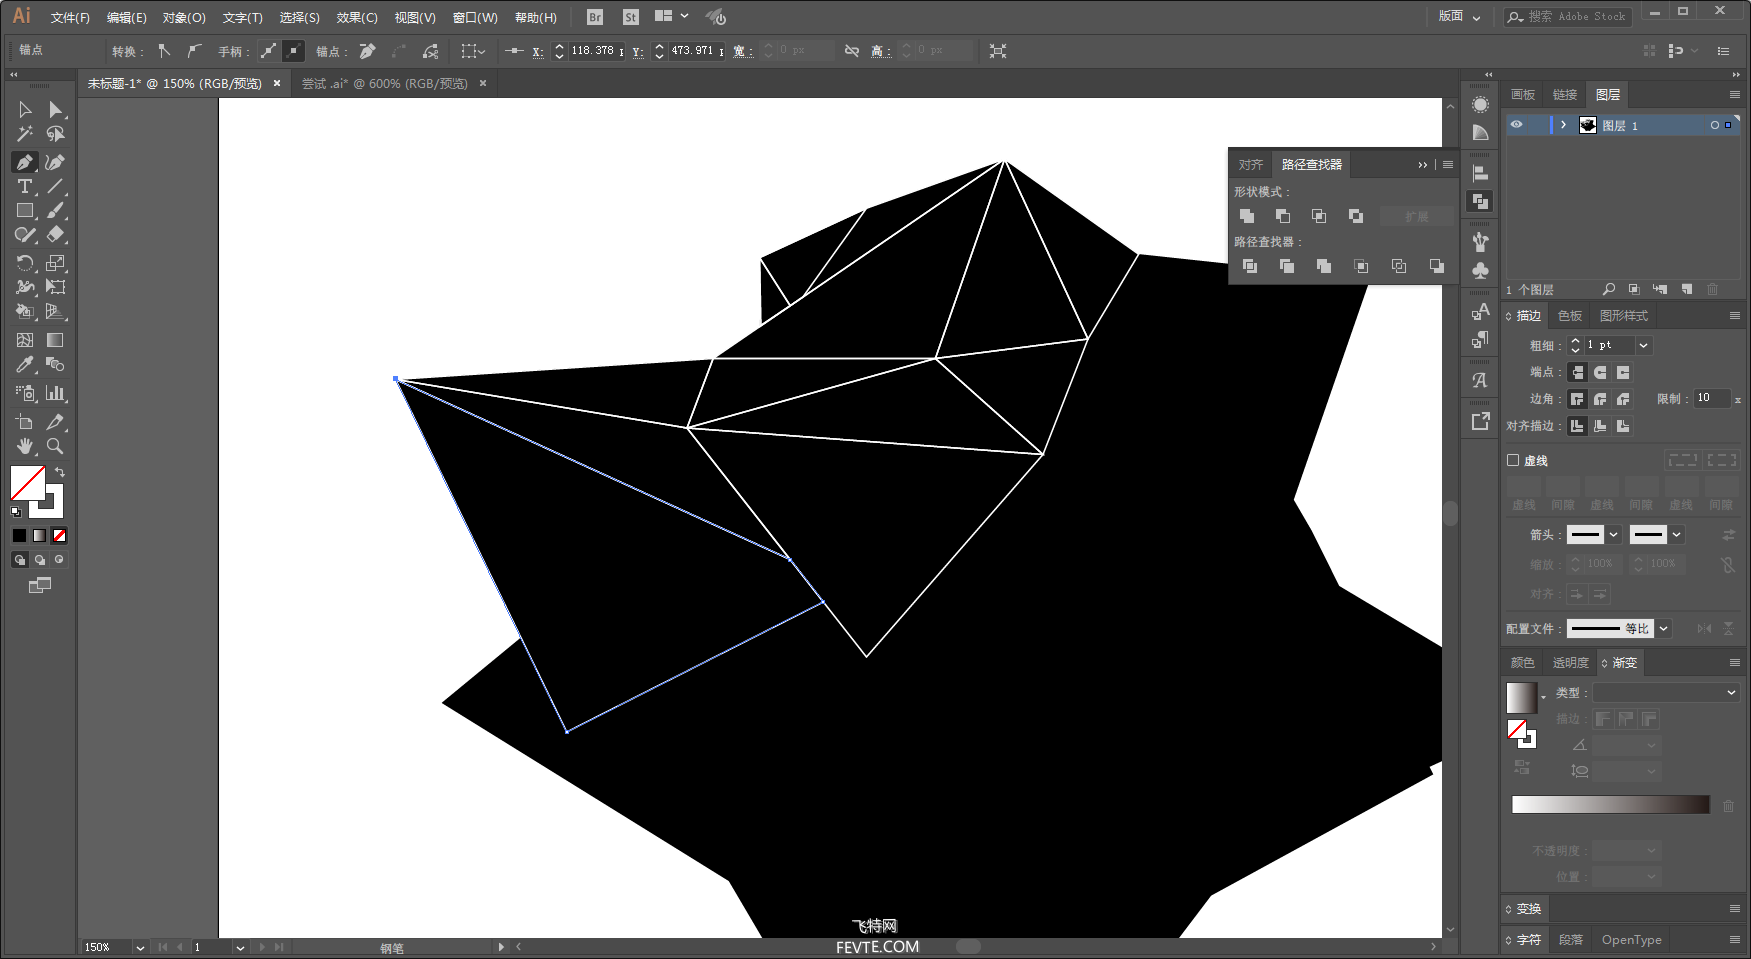The height and width of the screenshot is (959, 1751).
Task: Switch to 对齐 panel tab
Action: click(x=1250, y=165)
